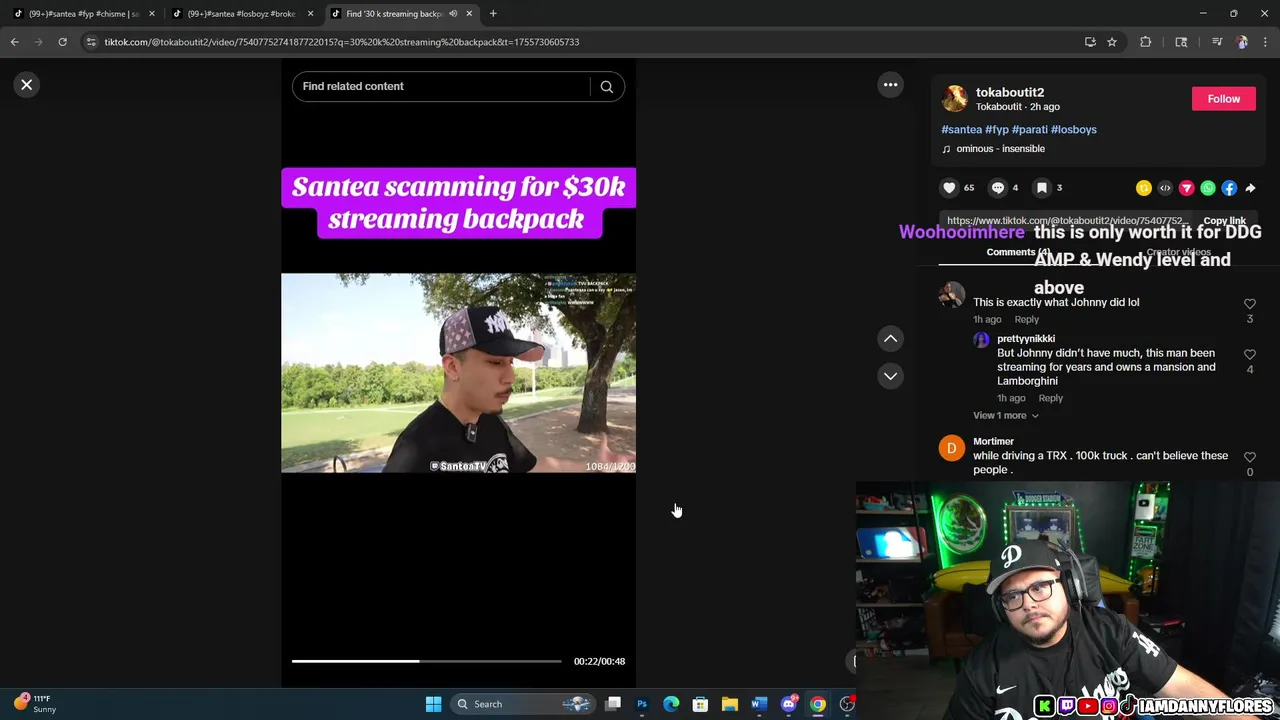Open the three-dot more options menu

890,85
